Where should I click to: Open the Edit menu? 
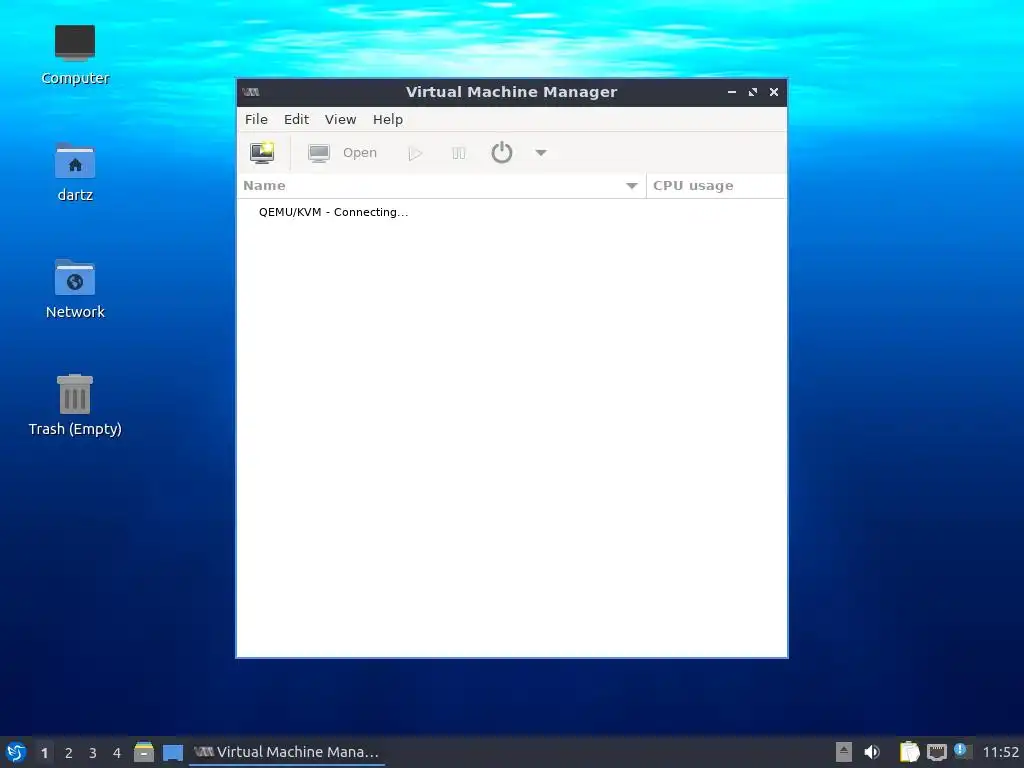[296, 120]
